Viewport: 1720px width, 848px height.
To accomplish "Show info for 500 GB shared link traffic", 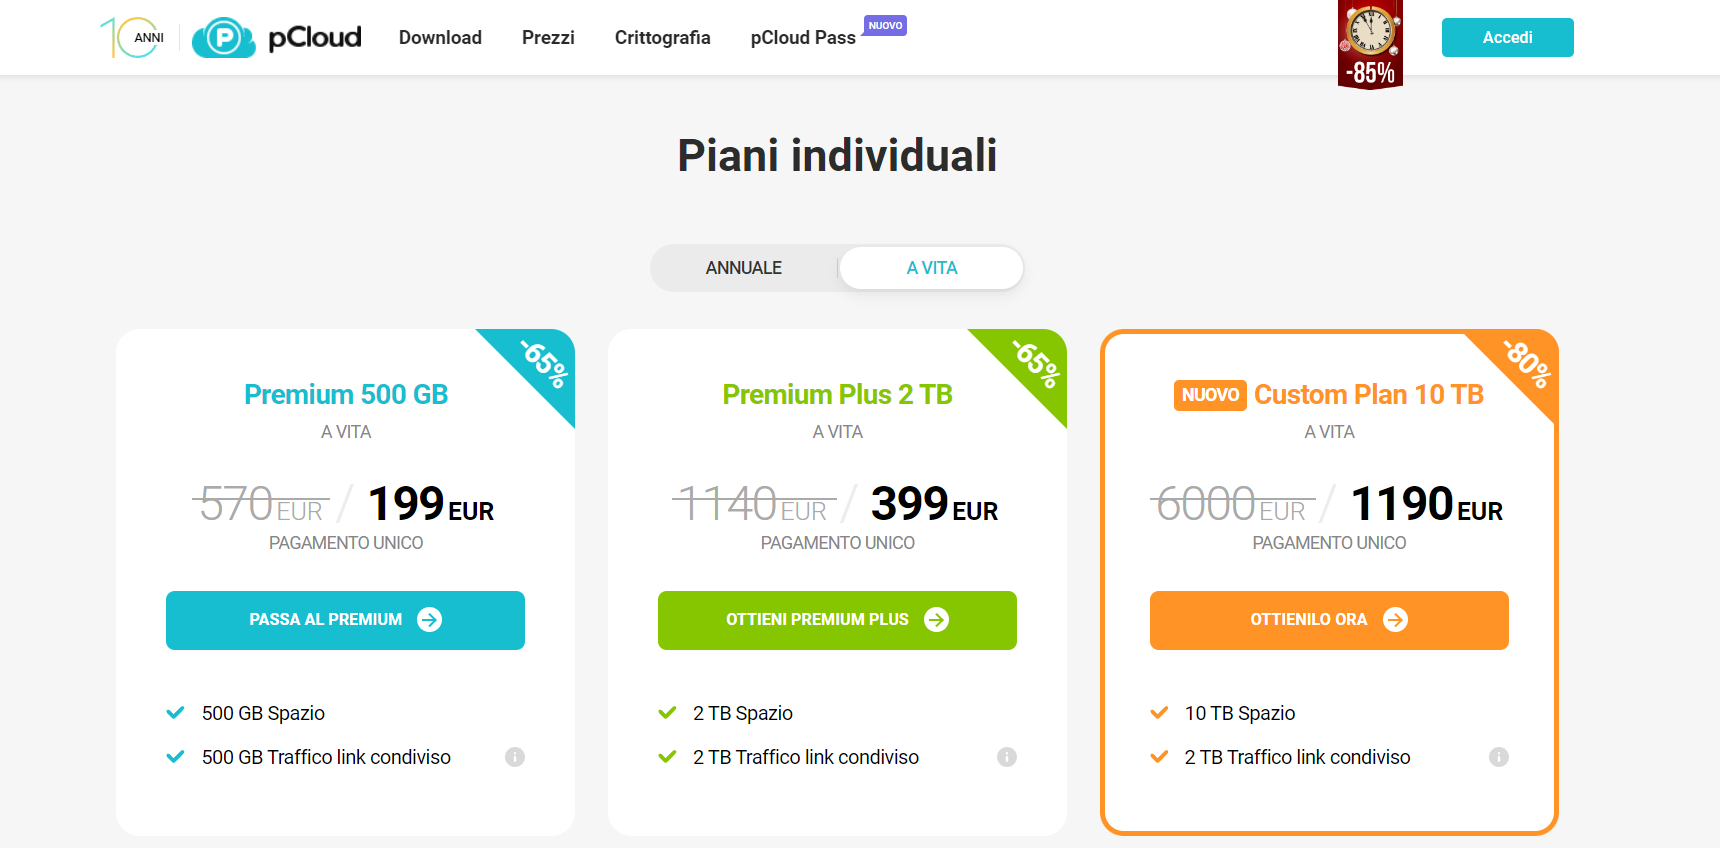I will (515, 757).
